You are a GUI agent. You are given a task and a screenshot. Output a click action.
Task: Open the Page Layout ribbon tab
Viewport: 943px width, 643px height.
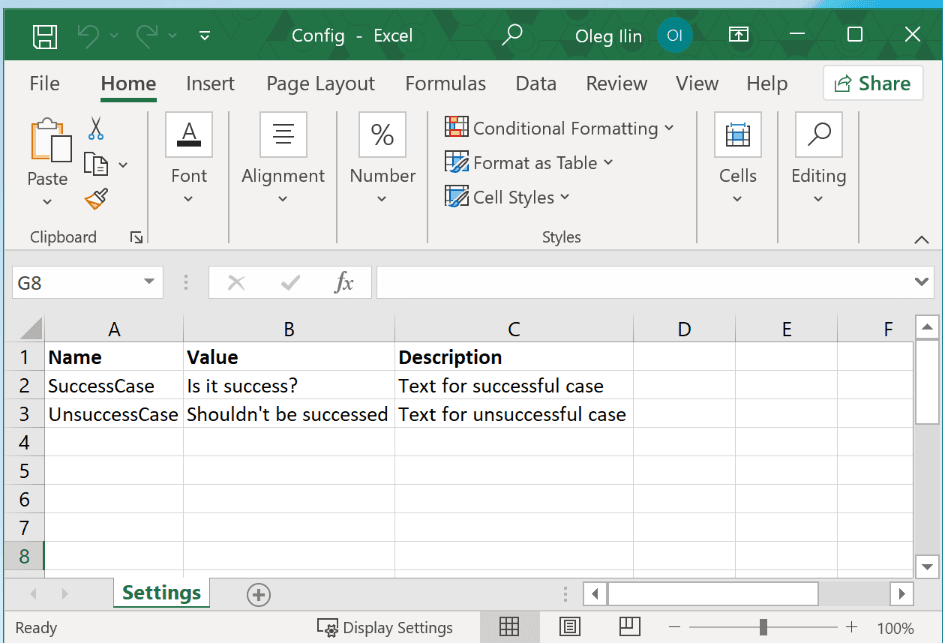pos(320,84)
